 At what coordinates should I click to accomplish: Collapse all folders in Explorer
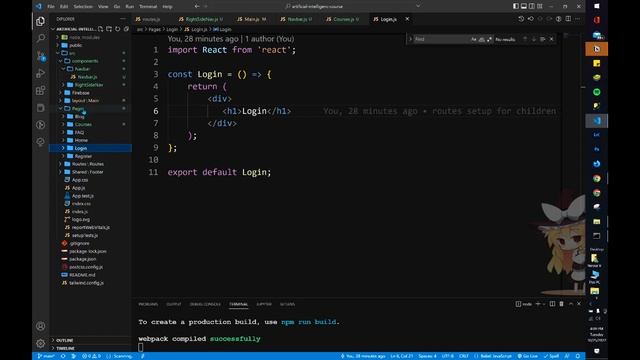point(126,29)
